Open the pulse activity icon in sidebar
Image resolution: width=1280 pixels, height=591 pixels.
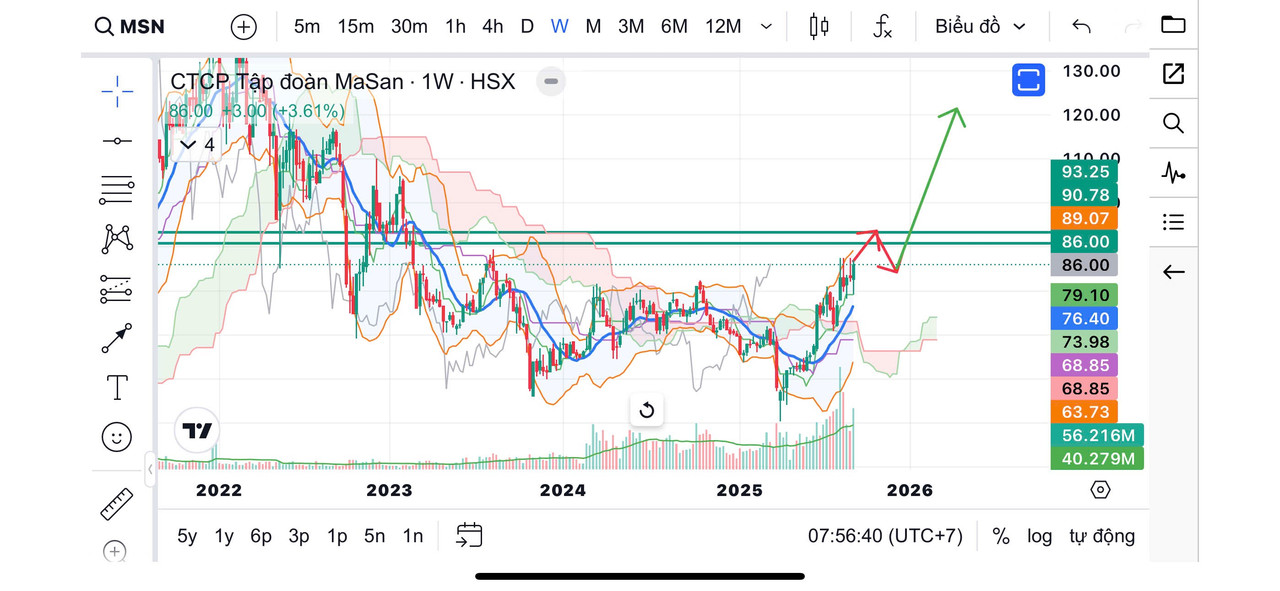coord(1173,173)
